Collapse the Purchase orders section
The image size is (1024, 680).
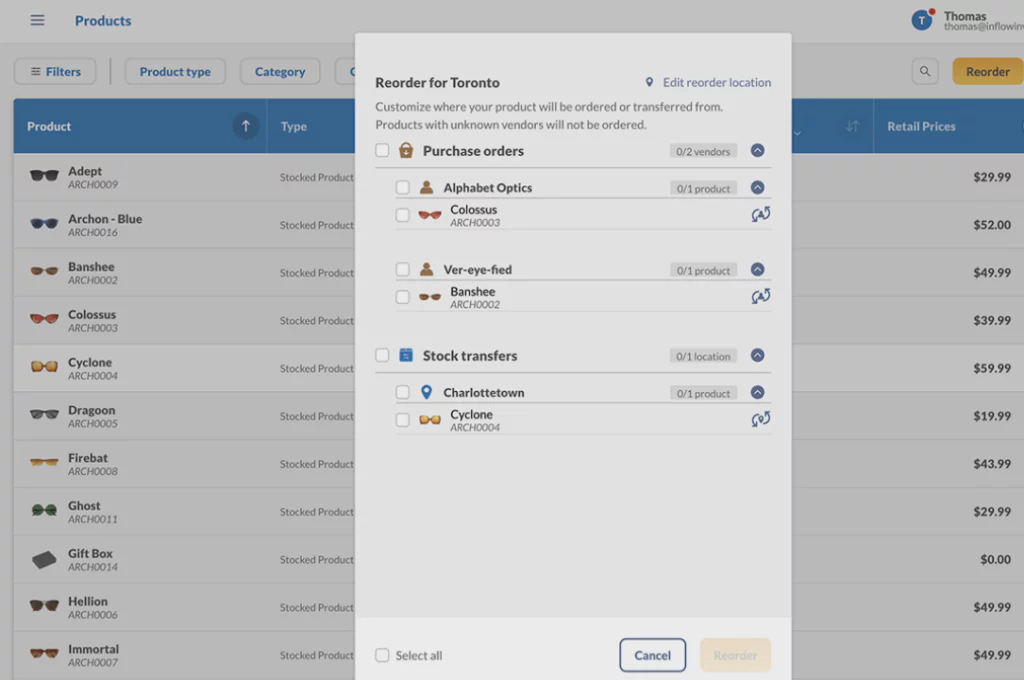point(757,151)
